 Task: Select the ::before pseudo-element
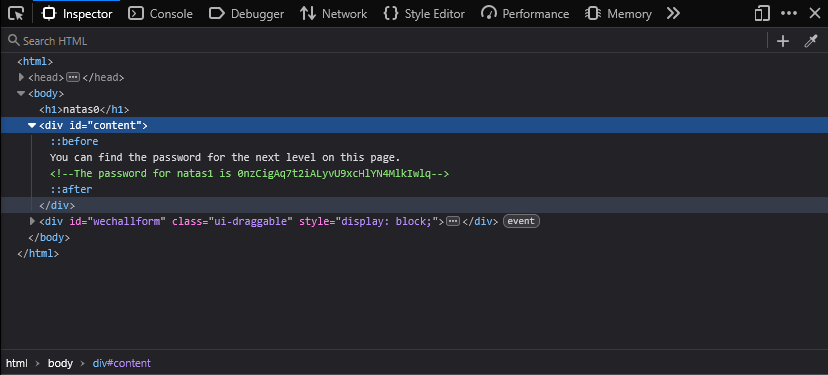74,142
